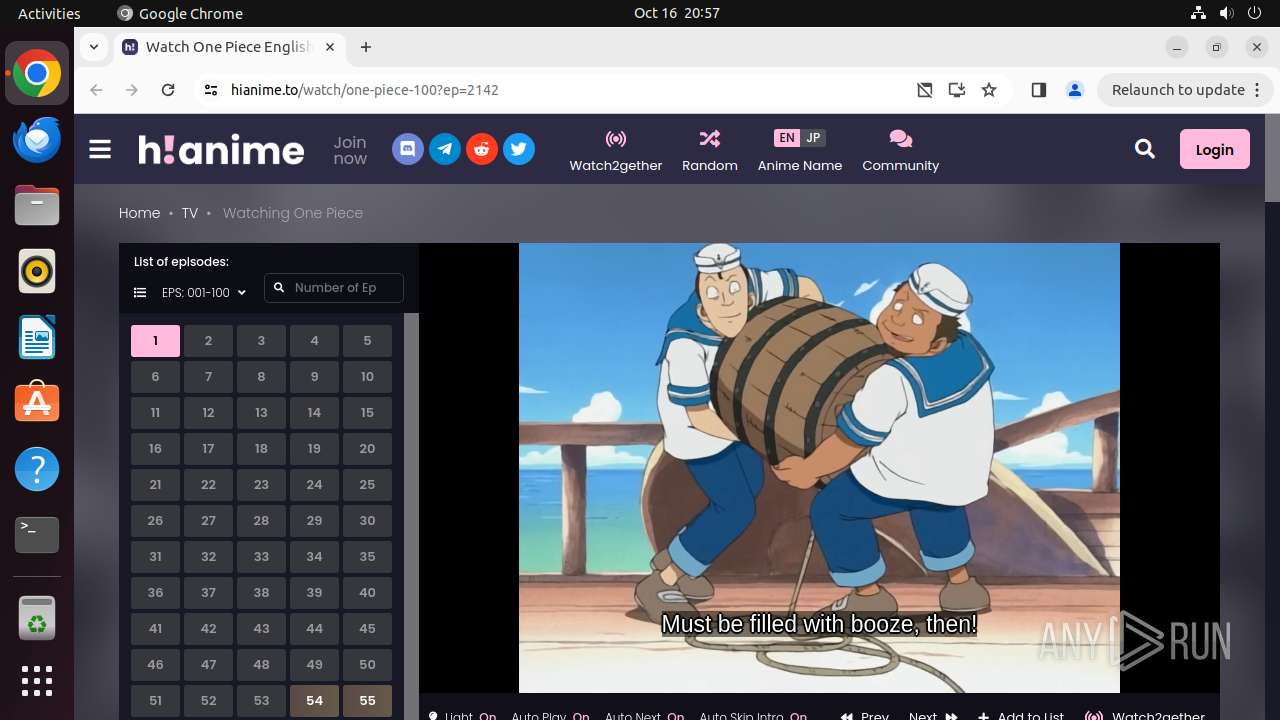Open the Telegram channel icon

pyautogui.click(x=445, y=149)
